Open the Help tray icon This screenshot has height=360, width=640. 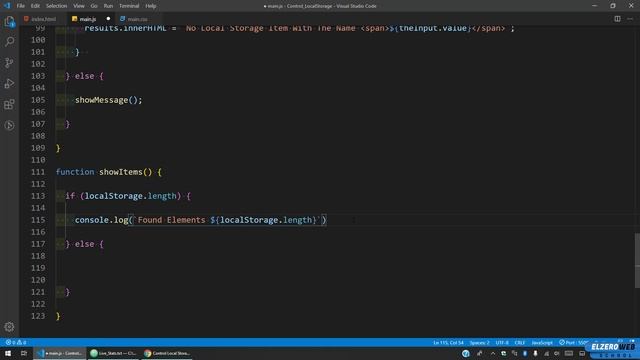pyautogui.click(x=466, y=353)
